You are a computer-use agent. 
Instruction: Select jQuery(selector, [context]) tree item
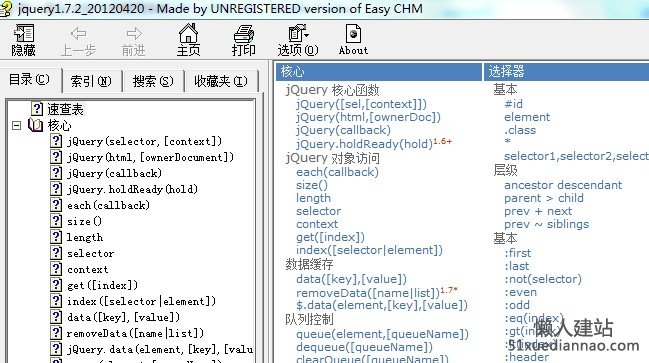pyautogui.click(x=144, y=141)
